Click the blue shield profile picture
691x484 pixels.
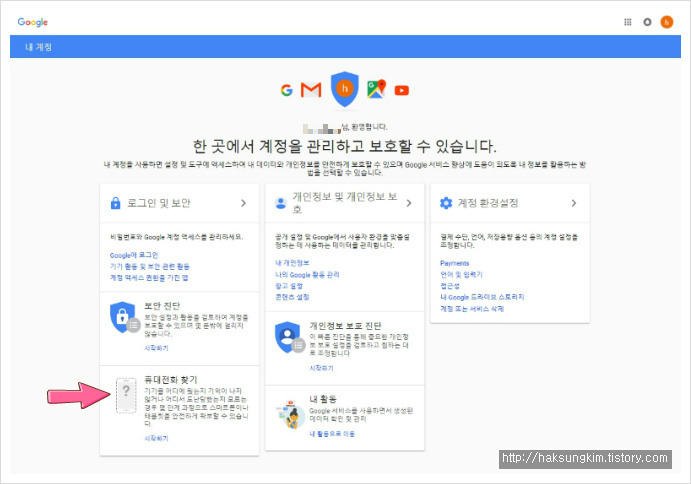[345, 89]
